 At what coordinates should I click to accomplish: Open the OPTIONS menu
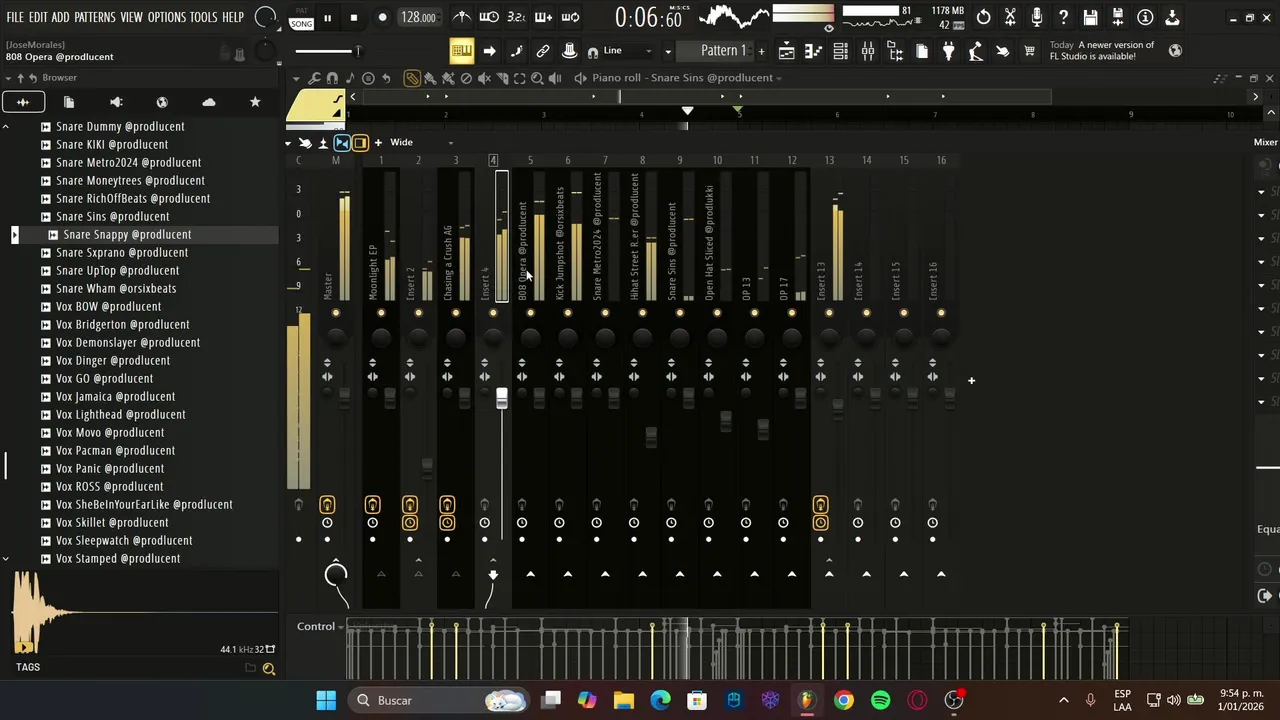167,17
